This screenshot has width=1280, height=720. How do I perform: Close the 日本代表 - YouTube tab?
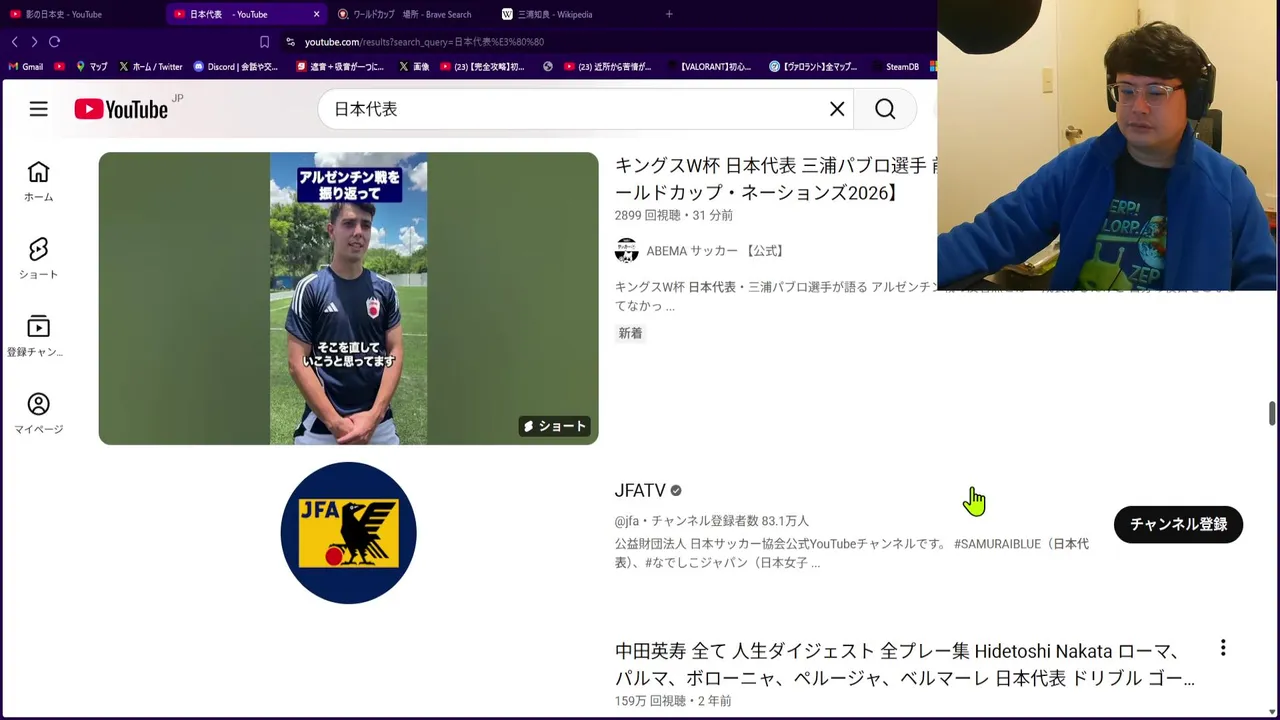(317, 14)
